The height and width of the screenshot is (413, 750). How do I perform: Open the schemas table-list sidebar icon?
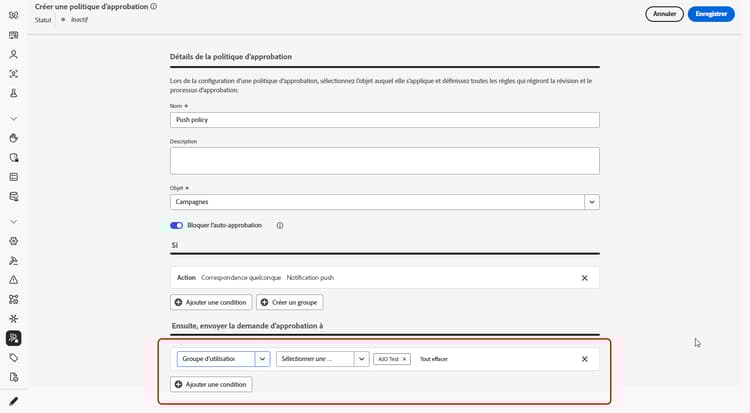[x=13, y=177]
